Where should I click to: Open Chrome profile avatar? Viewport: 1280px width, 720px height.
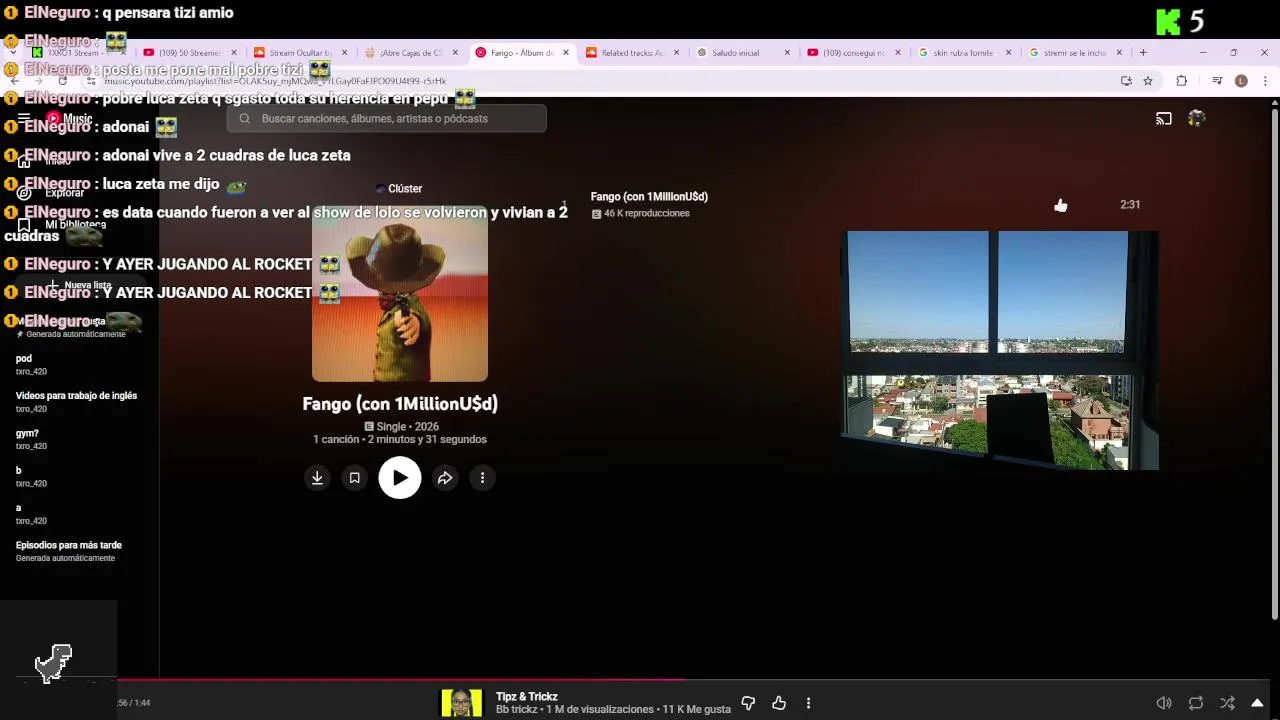pos(1241,81)
